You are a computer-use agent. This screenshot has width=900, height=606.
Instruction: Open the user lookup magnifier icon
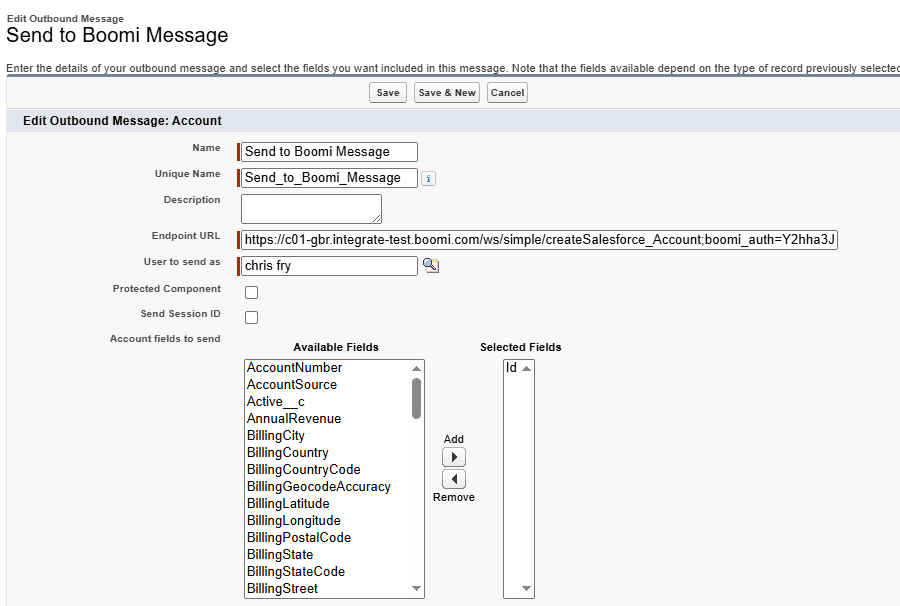431,266
